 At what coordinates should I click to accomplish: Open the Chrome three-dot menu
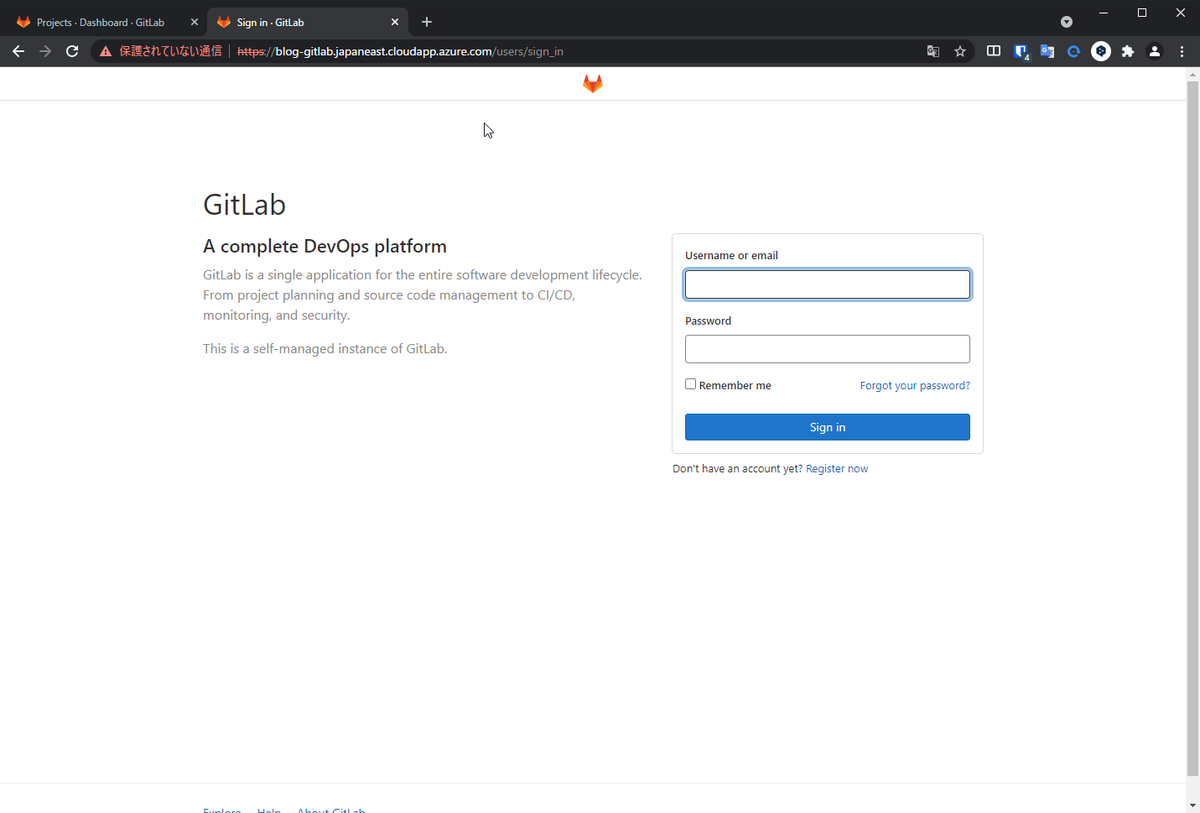pos(1181,51)
